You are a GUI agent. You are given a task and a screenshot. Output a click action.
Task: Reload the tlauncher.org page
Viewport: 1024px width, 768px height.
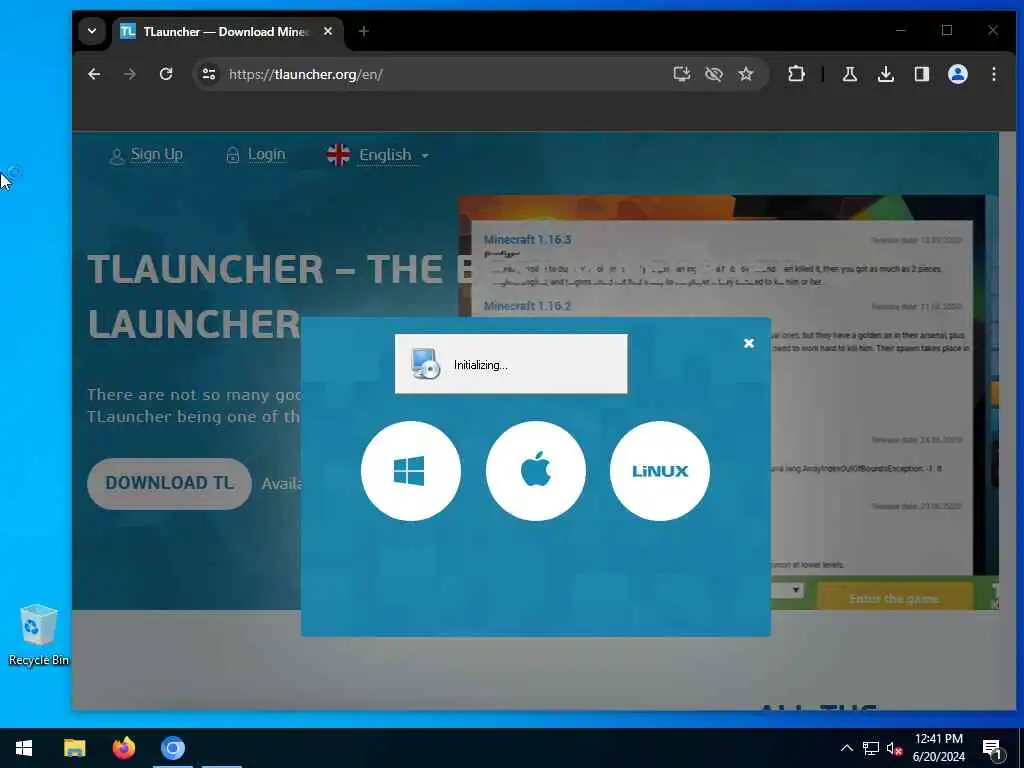pos(166,74)
